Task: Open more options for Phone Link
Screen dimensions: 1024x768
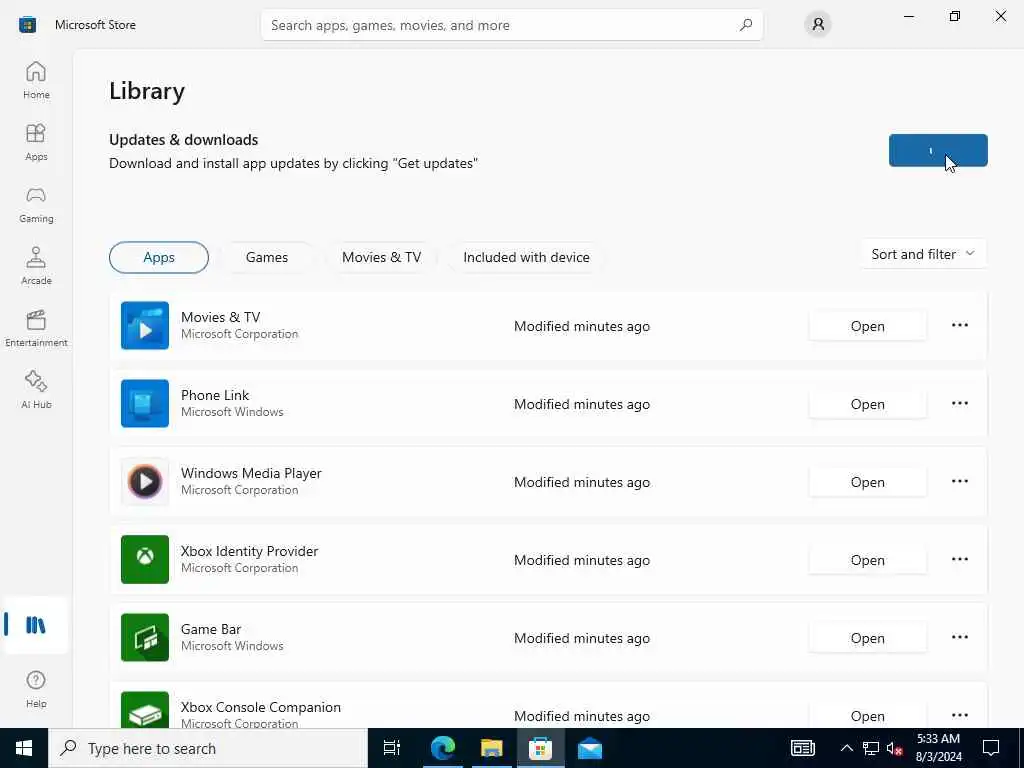Action: click(959, 404)
